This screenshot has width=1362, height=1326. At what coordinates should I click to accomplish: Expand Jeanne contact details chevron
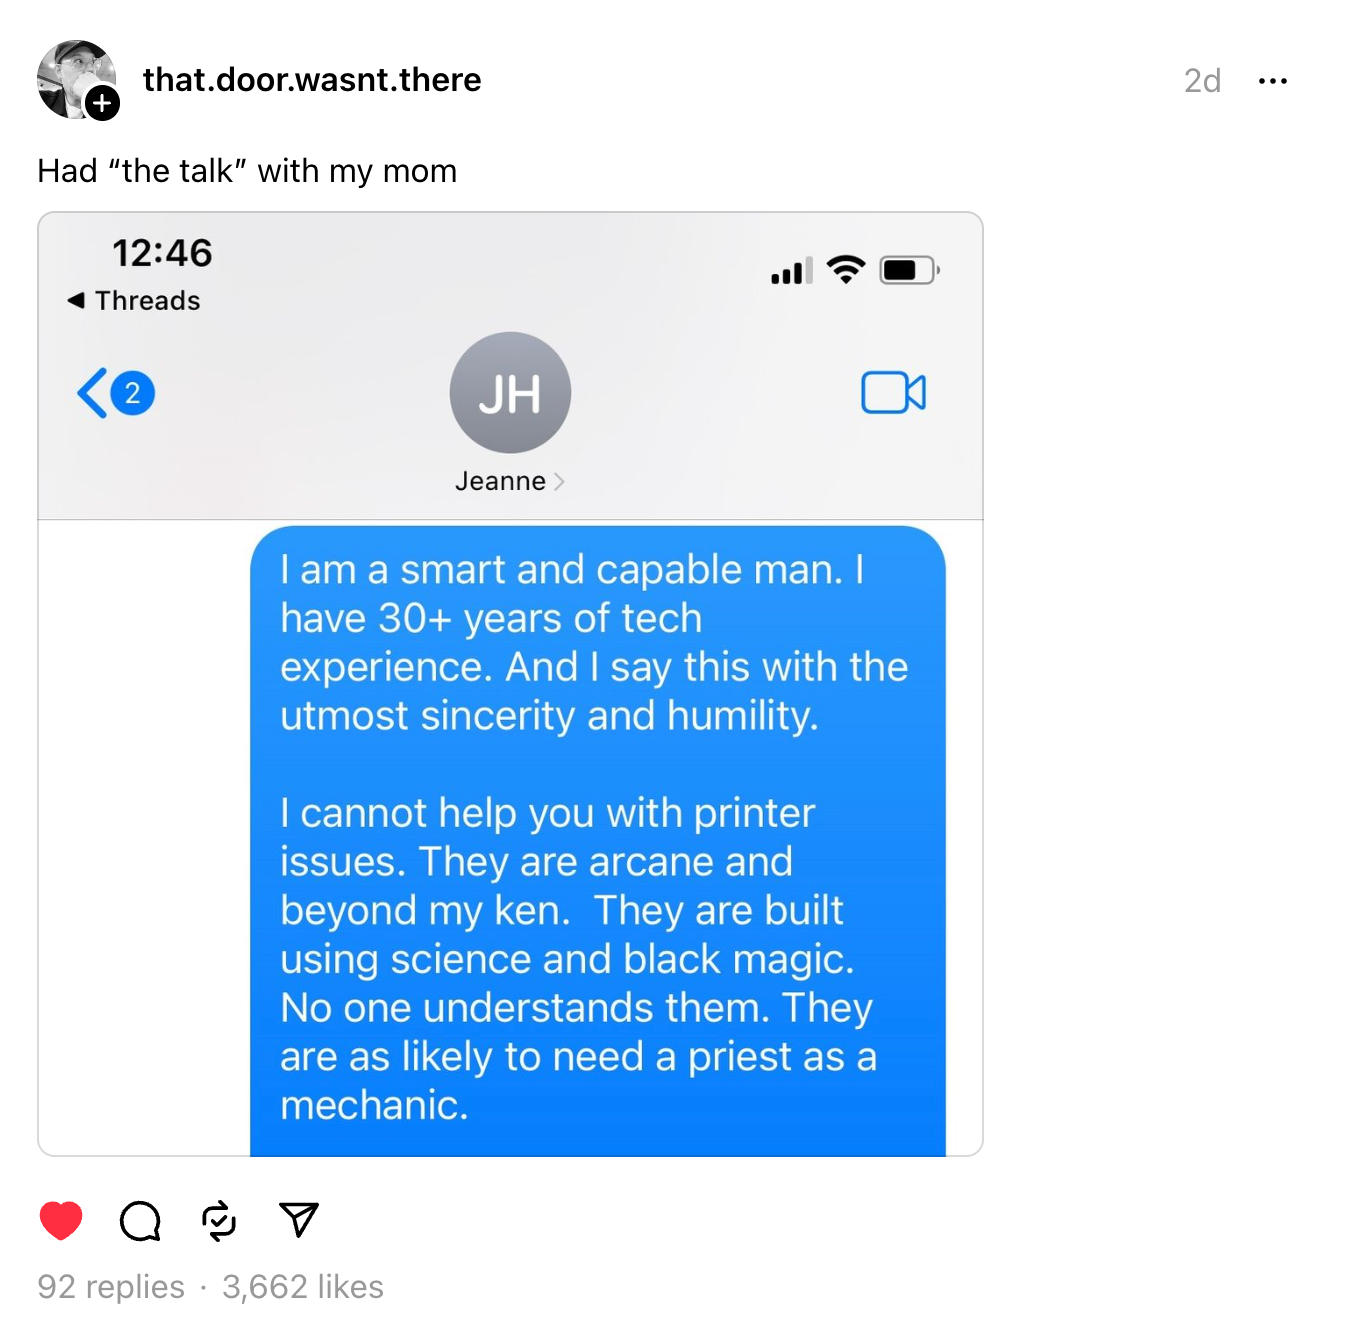(x=559, y=482)
